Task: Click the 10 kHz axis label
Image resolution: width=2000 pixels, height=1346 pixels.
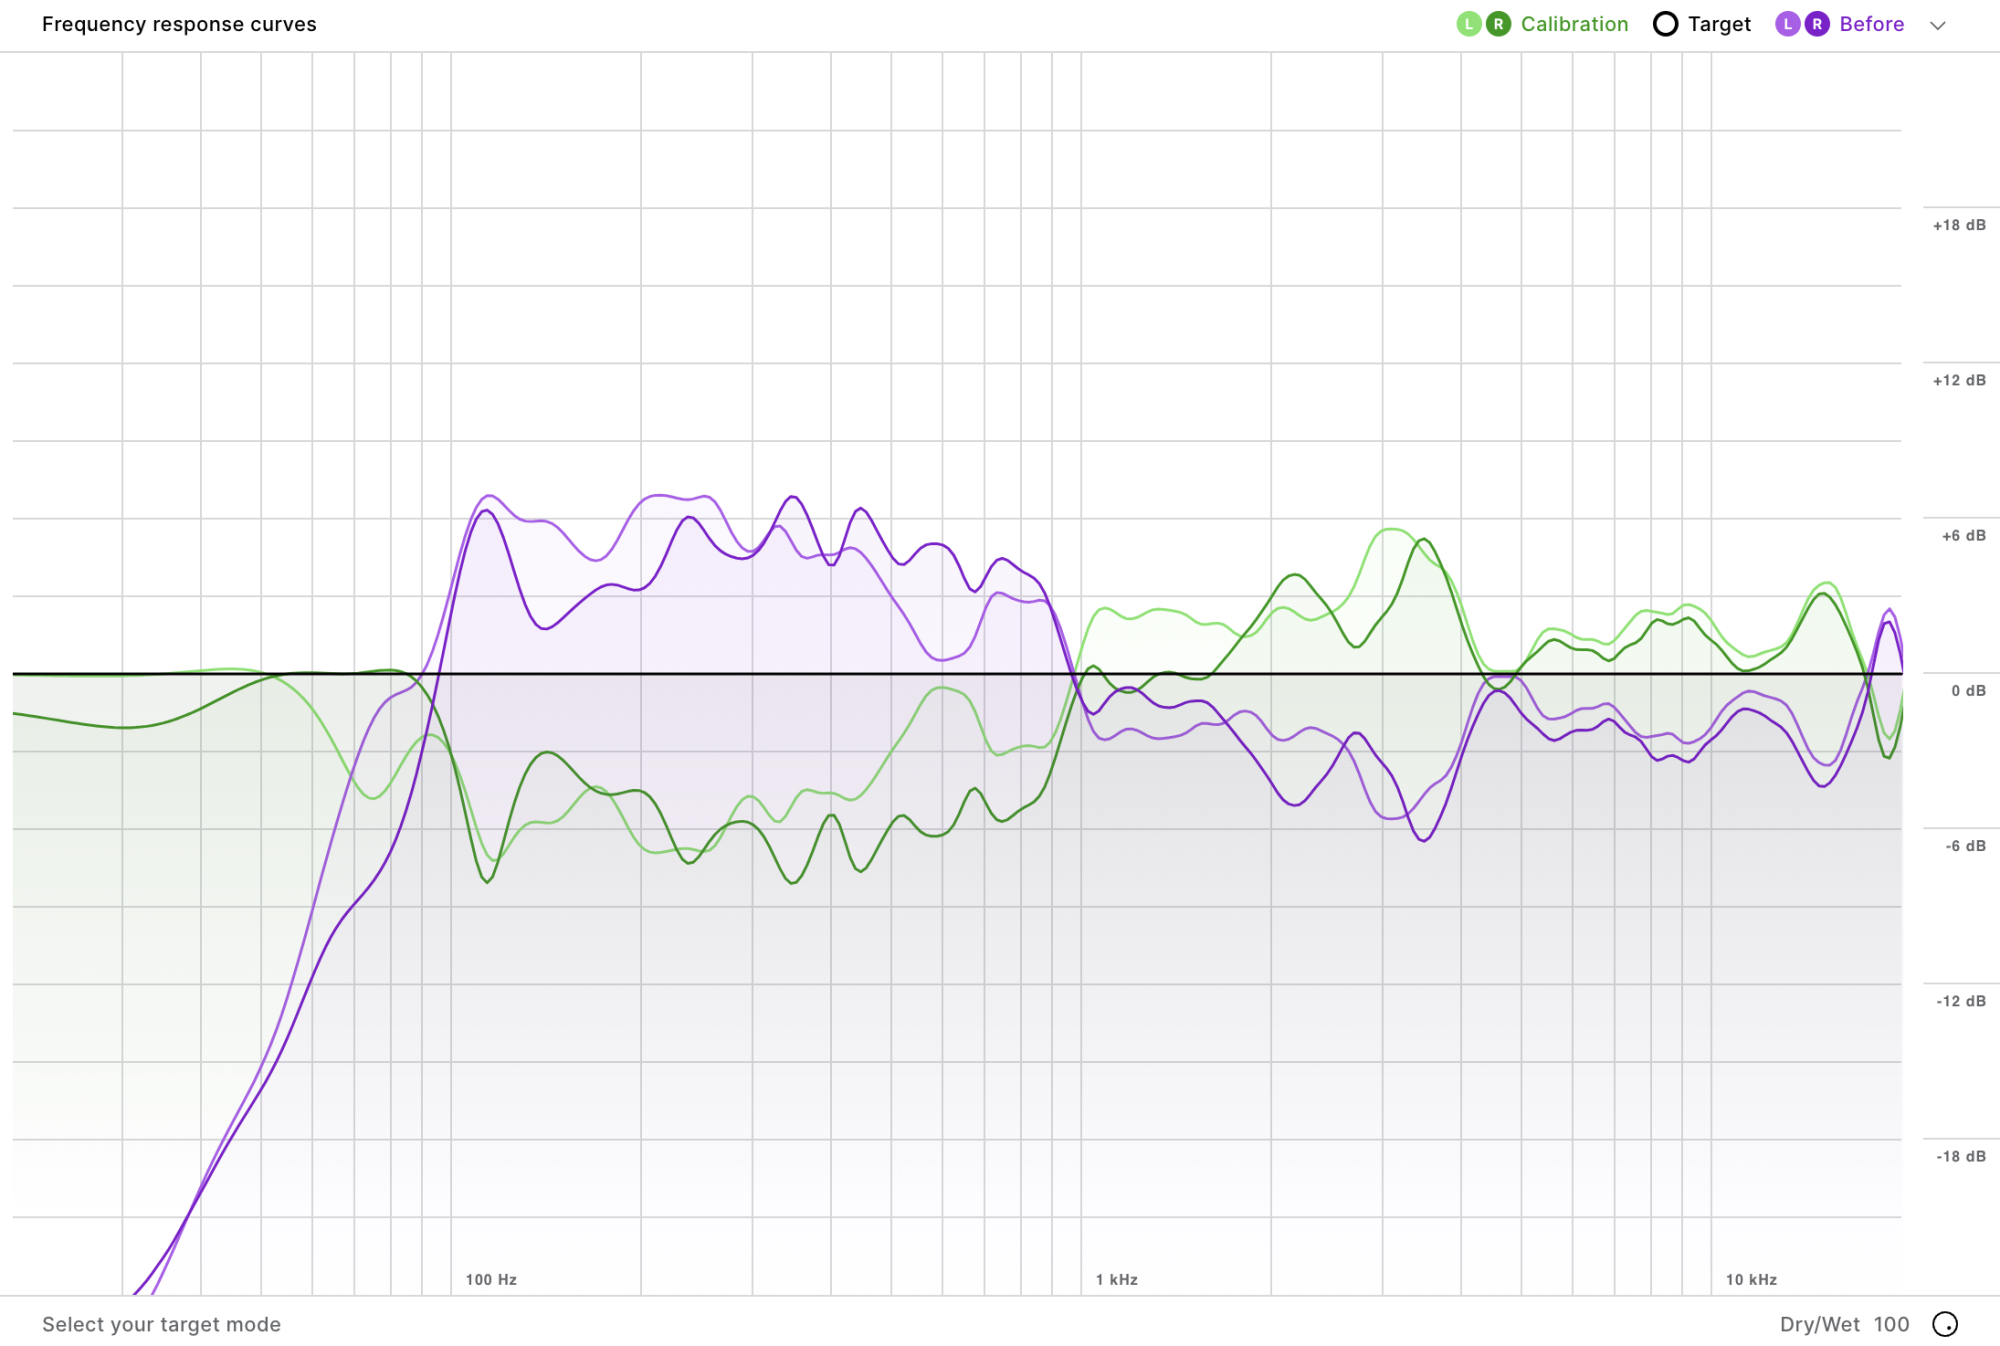Action: click(x=1751, y=1279)
